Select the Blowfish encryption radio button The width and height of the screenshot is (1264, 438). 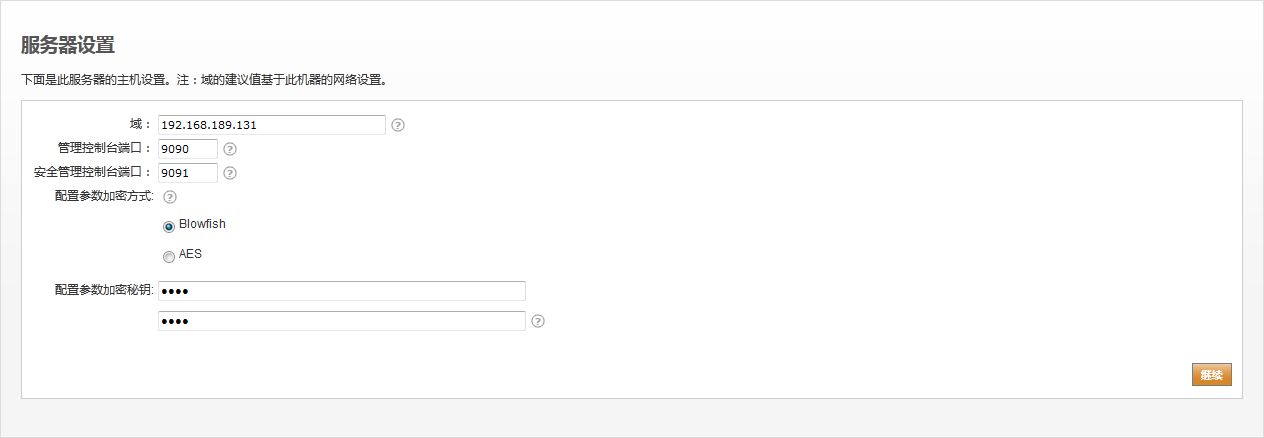[x=169, y=226]
